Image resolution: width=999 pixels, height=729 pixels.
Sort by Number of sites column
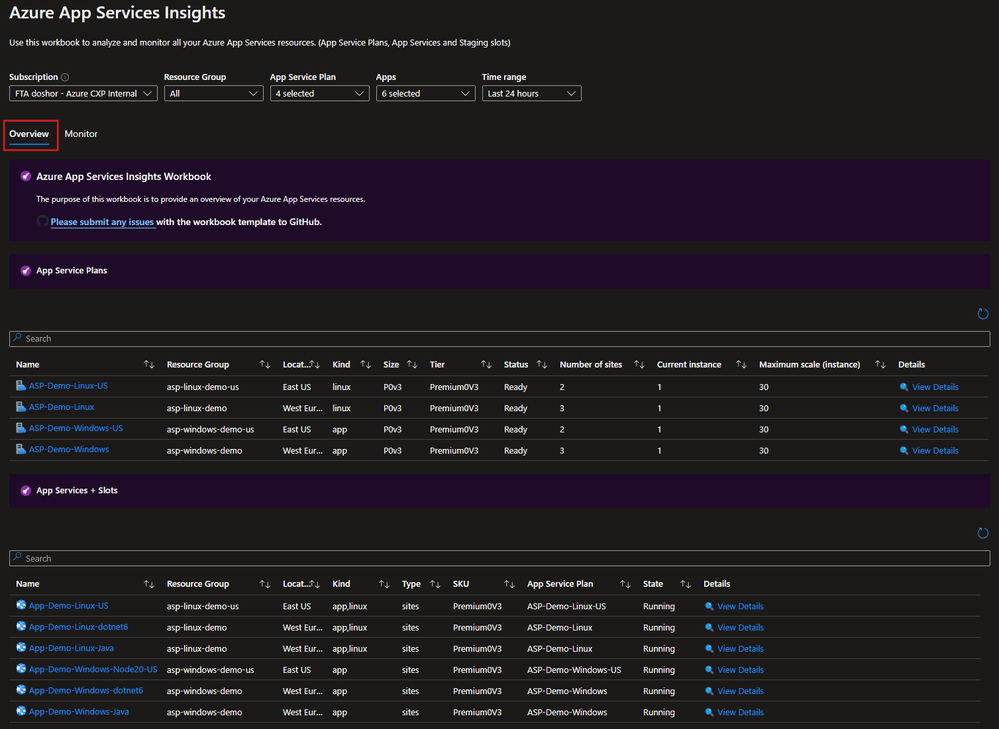tap(639, 364)
